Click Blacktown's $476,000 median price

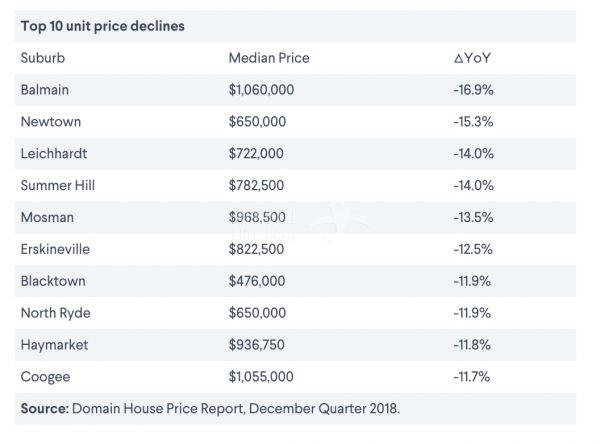coord(257,281)
